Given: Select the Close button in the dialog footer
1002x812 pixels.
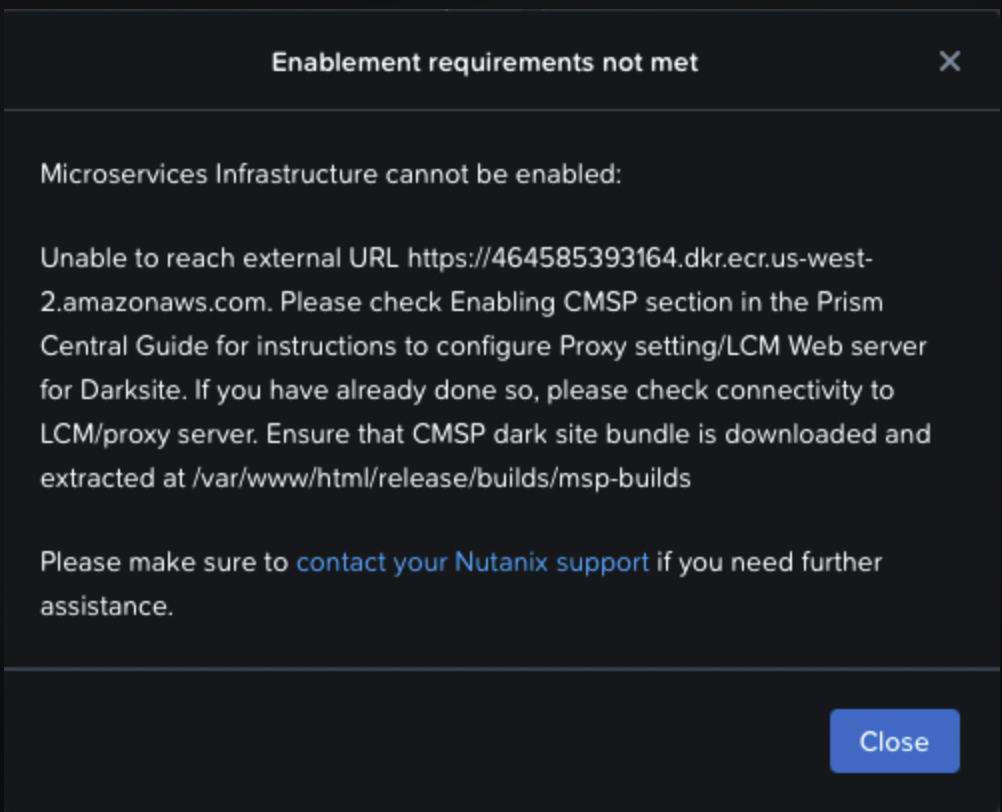Looking at the screenshot, I should point(893,741).
